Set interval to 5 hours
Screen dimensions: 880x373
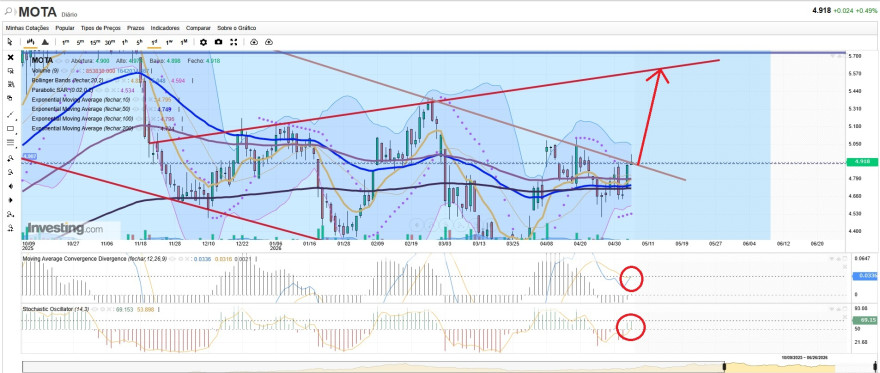click(x=139, y=42)
